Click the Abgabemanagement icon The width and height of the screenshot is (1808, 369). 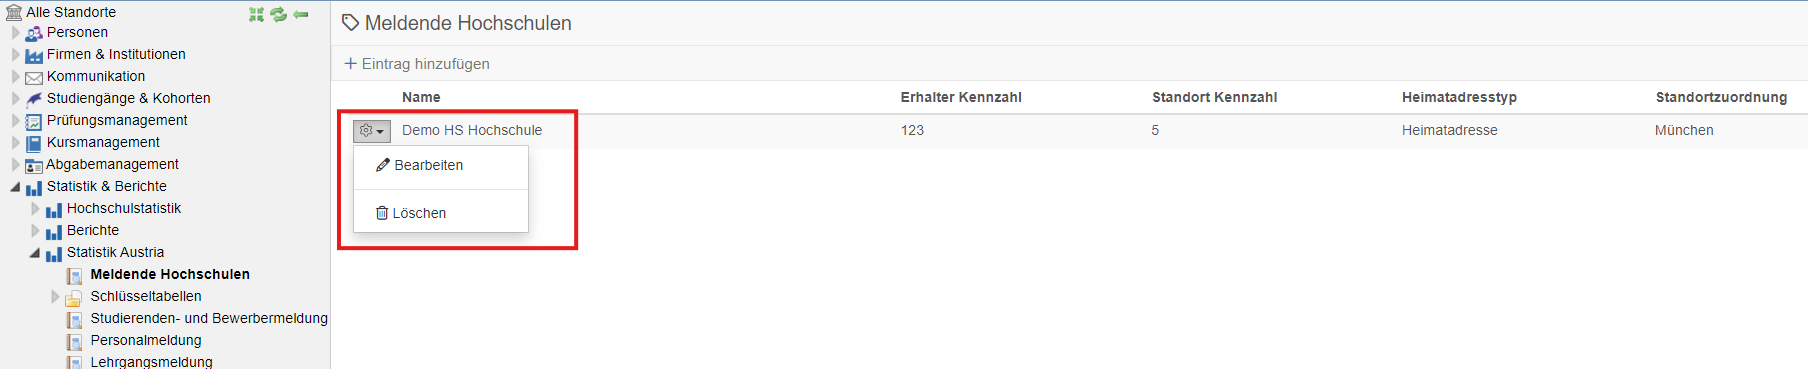34,165
